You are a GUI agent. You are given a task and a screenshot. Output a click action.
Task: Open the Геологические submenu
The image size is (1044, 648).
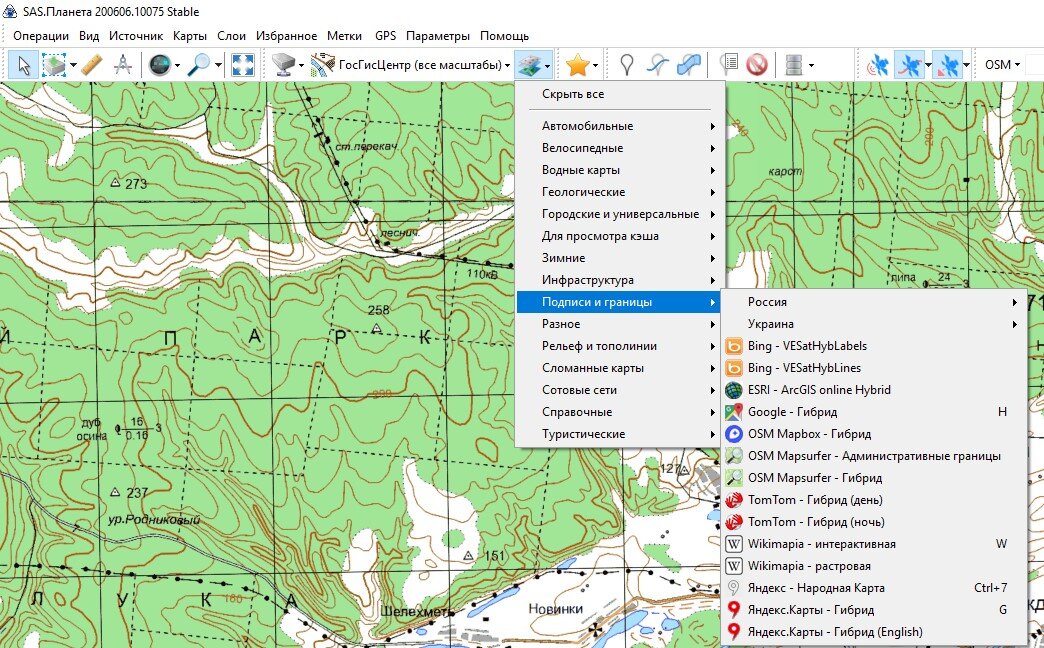point(619,192)
